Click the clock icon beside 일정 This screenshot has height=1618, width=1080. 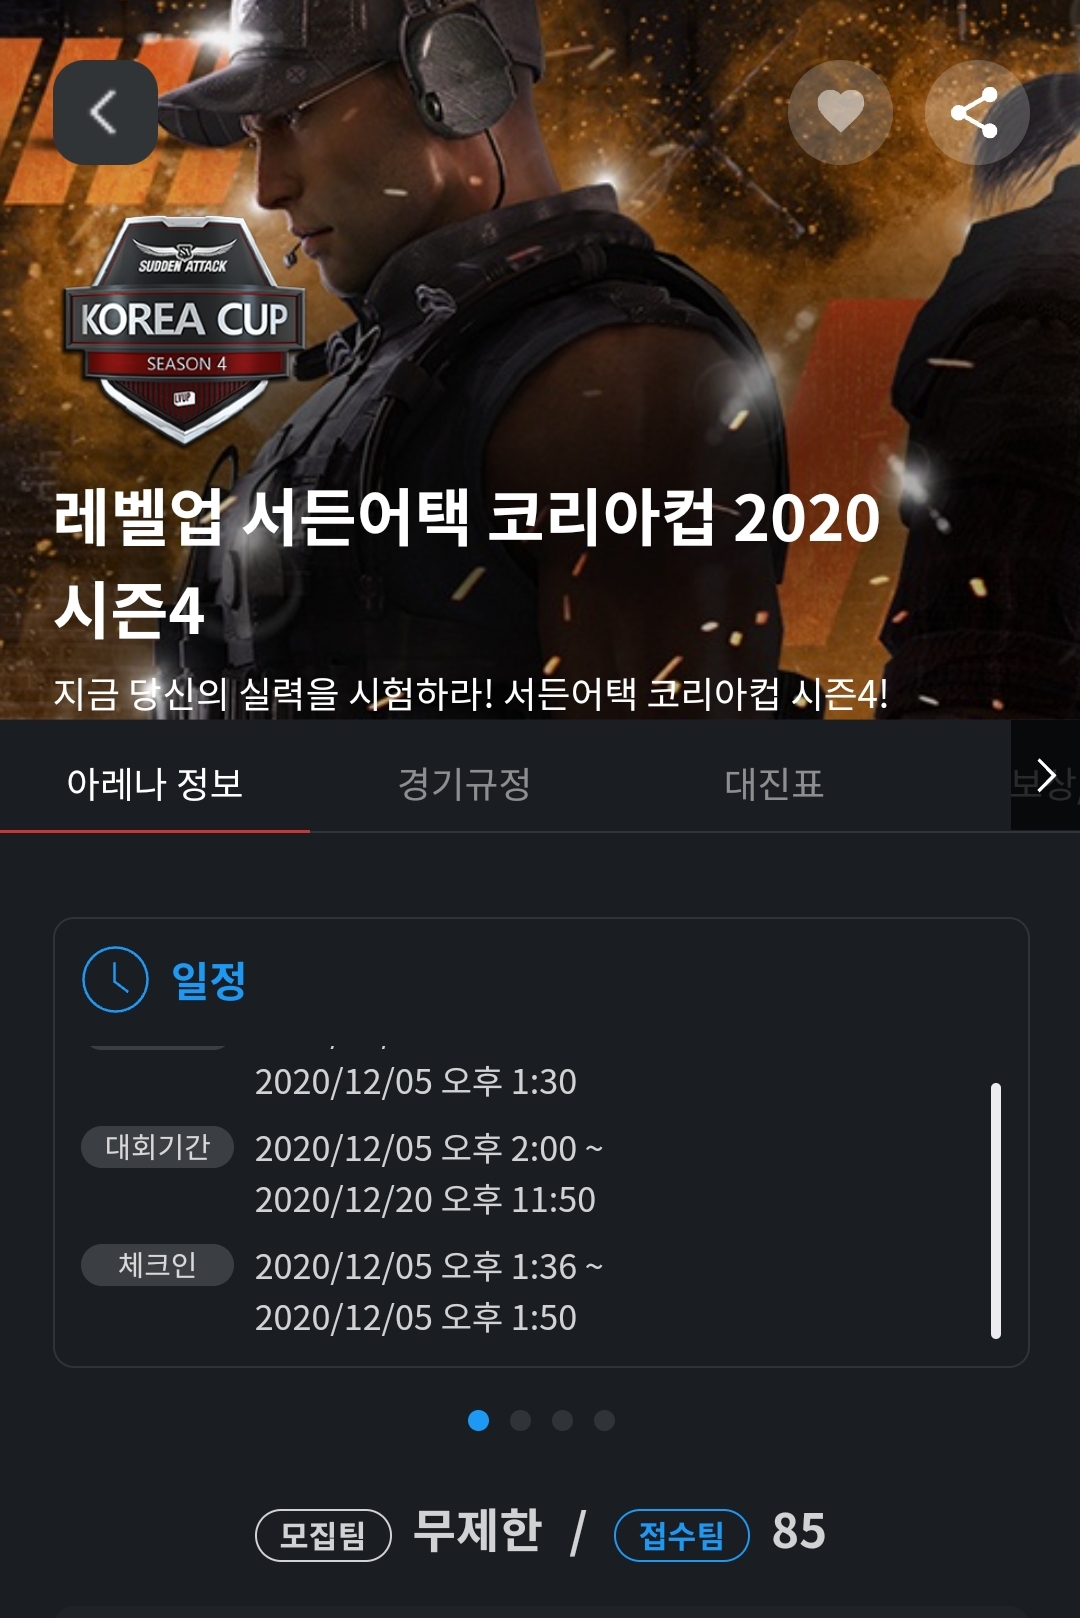tap(115, 979)
